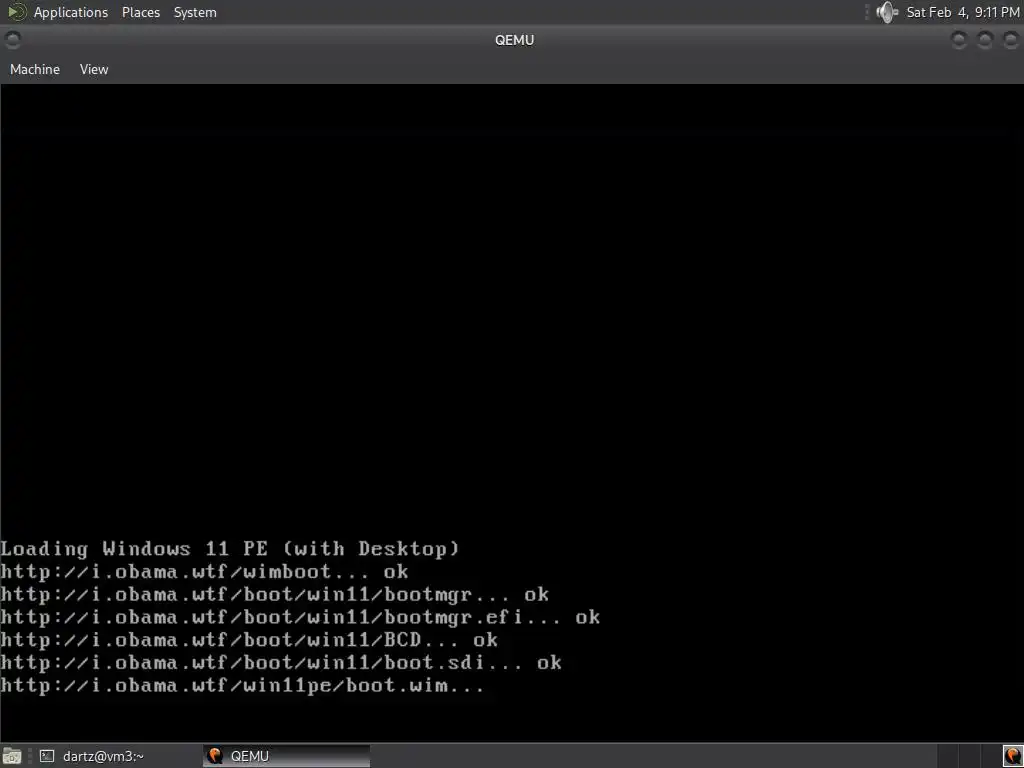The height and width of the screenshot is (768, 1024).
Task: Open the System menu
Action: [x=195, y=12]
